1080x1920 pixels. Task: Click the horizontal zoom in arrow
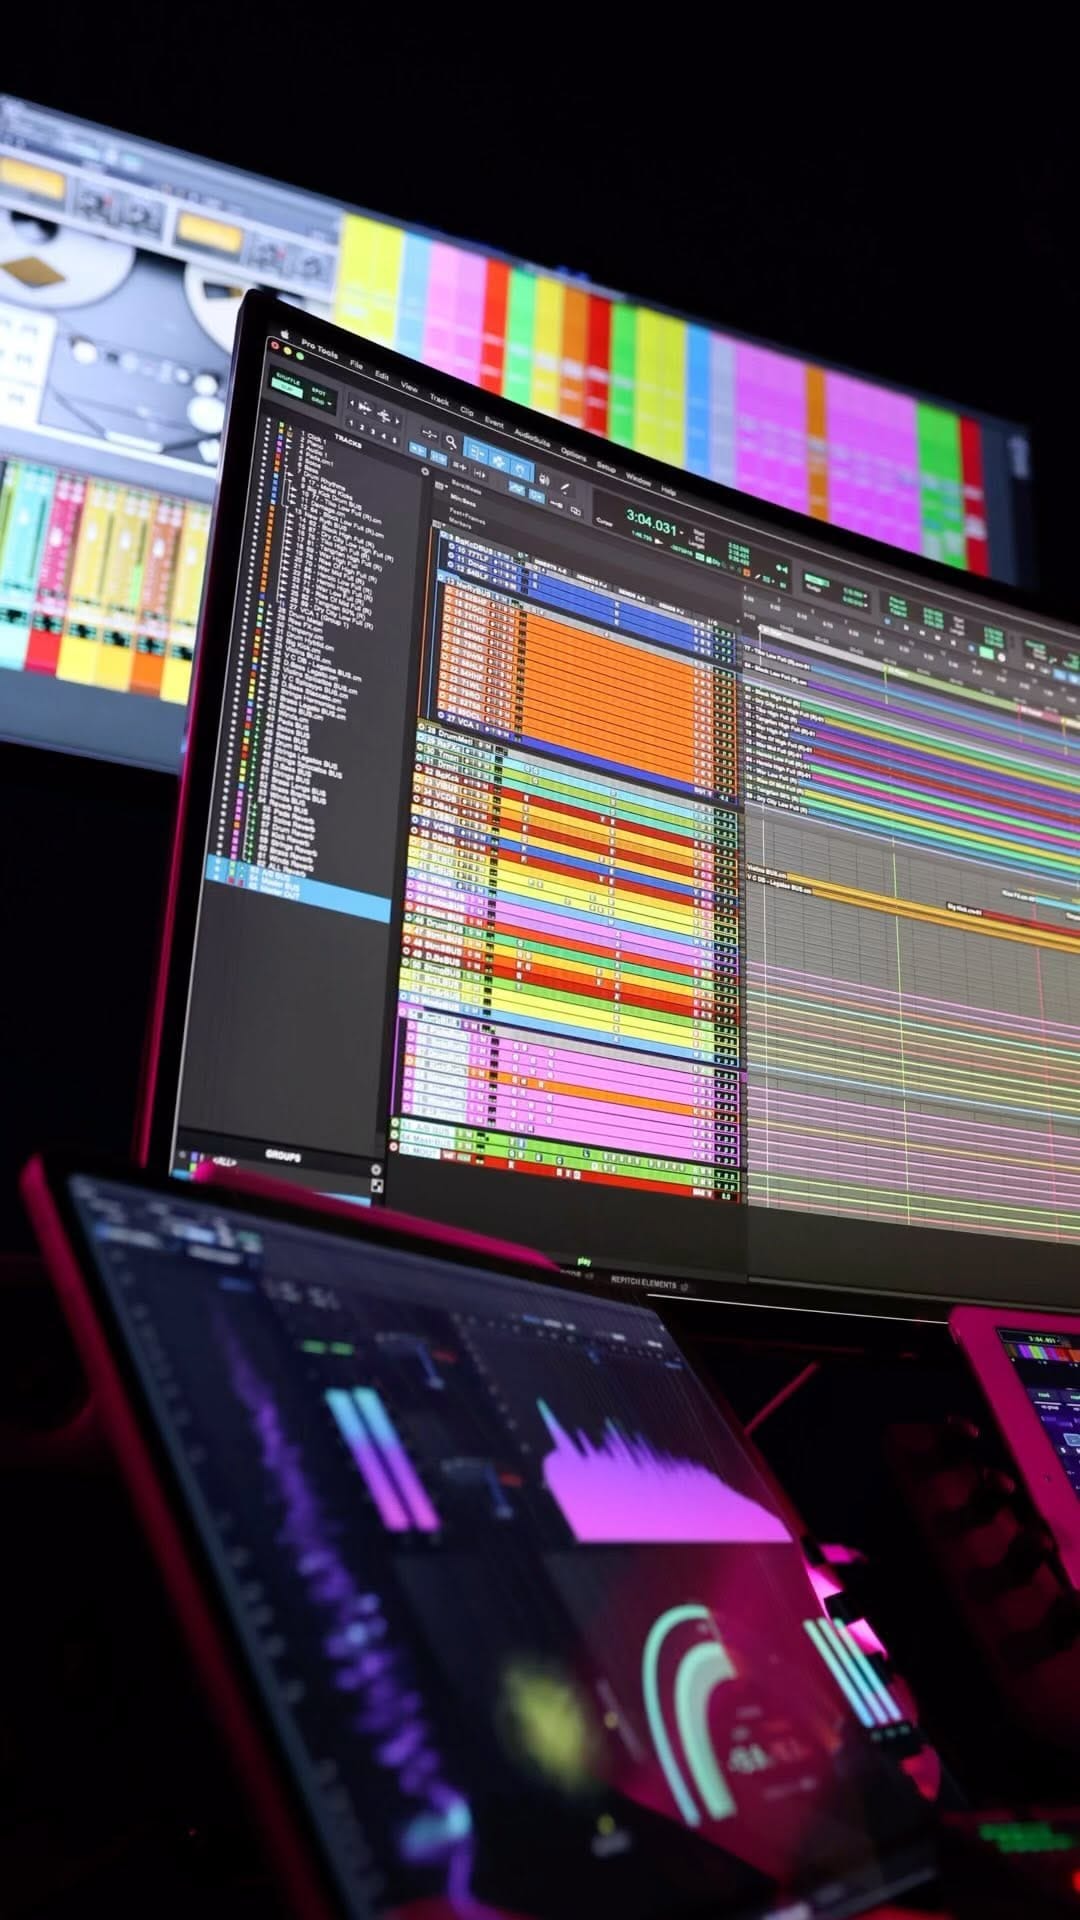click(x=397, y=422)
